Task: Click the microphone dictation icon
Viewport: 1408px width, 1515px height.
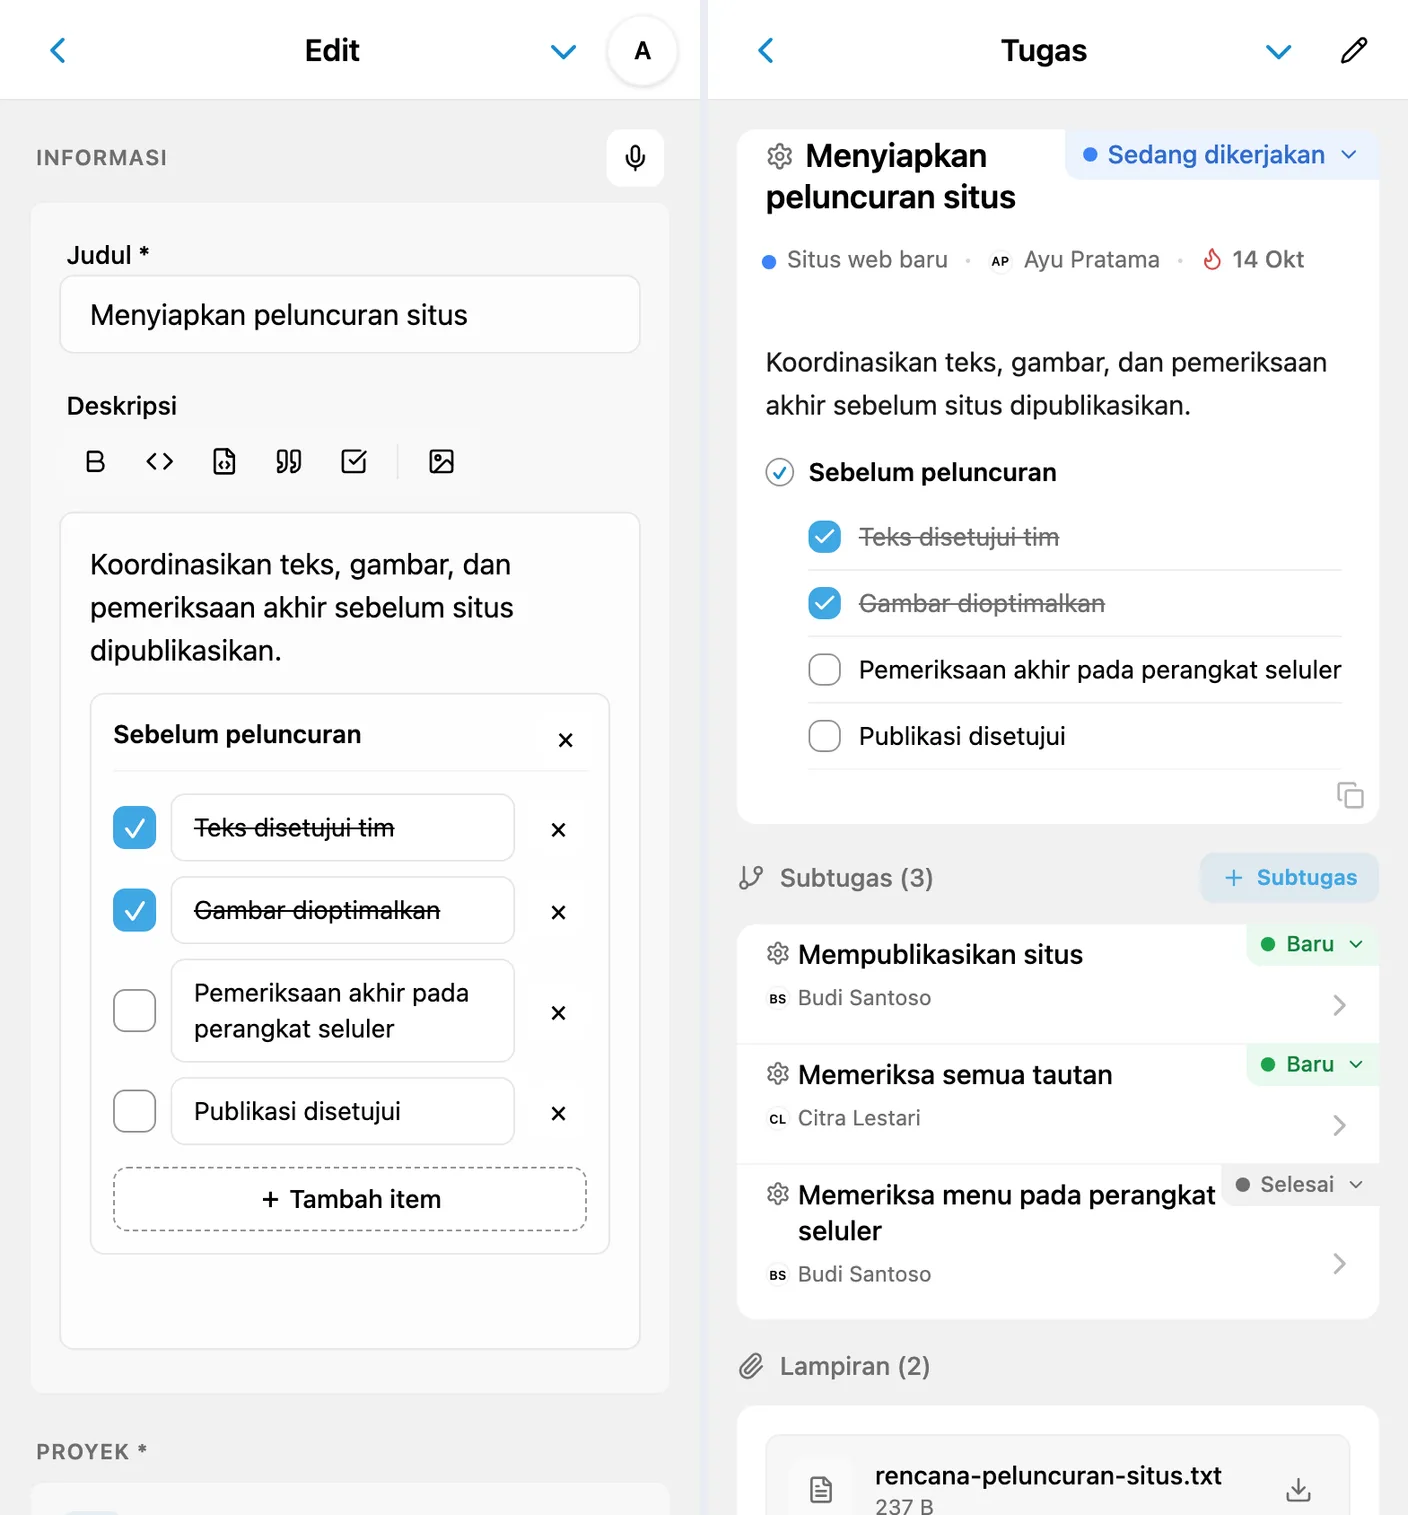Action: click(635, 158)
